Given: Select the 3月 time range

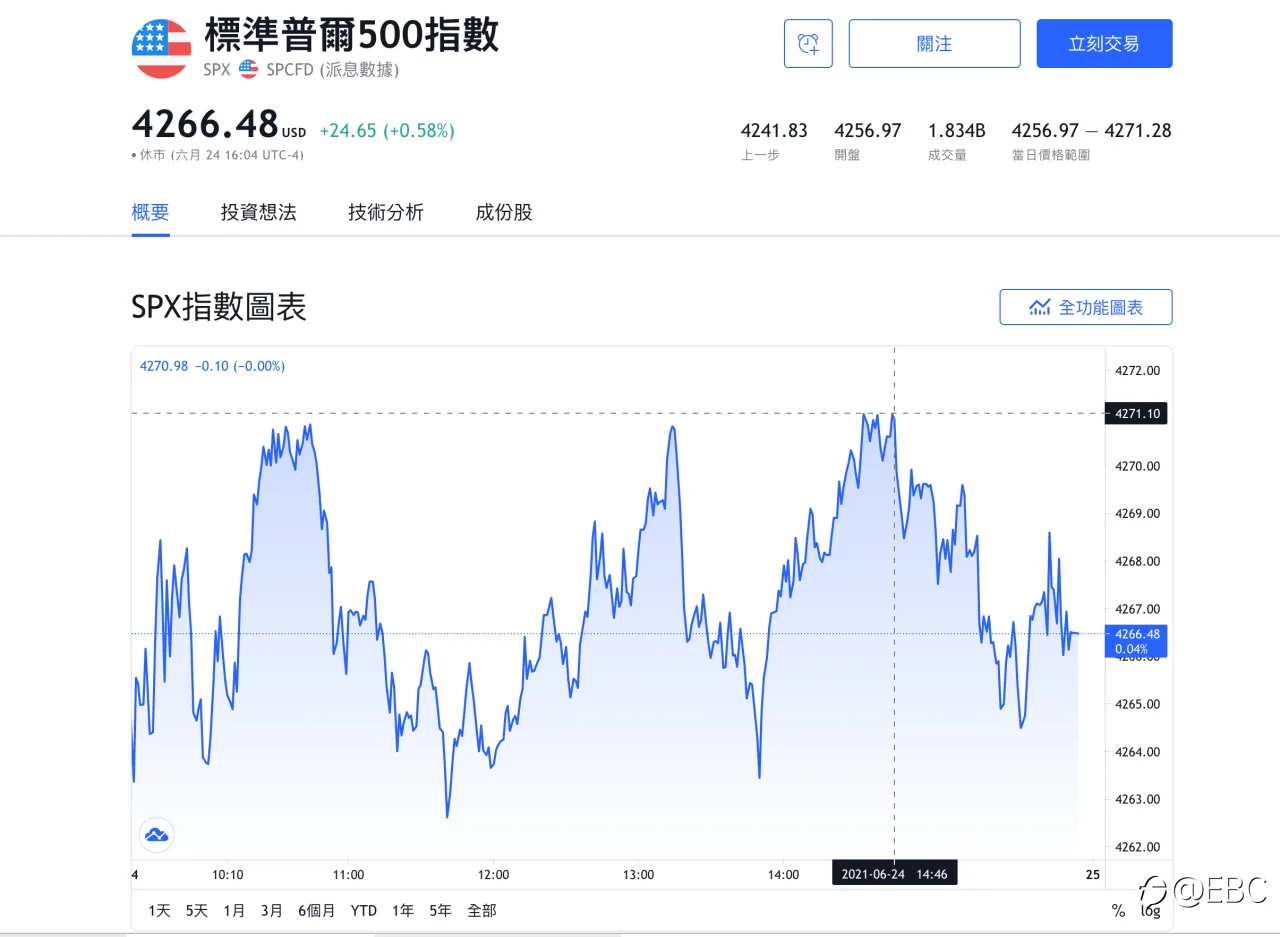Looking at the screenshot, I should 272,911.
